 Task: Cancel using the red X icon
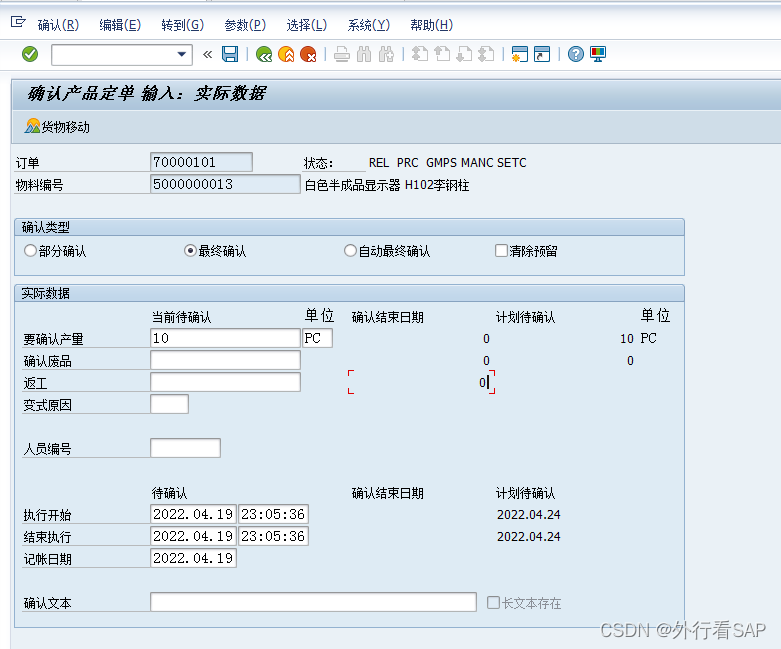pos(308,54)
